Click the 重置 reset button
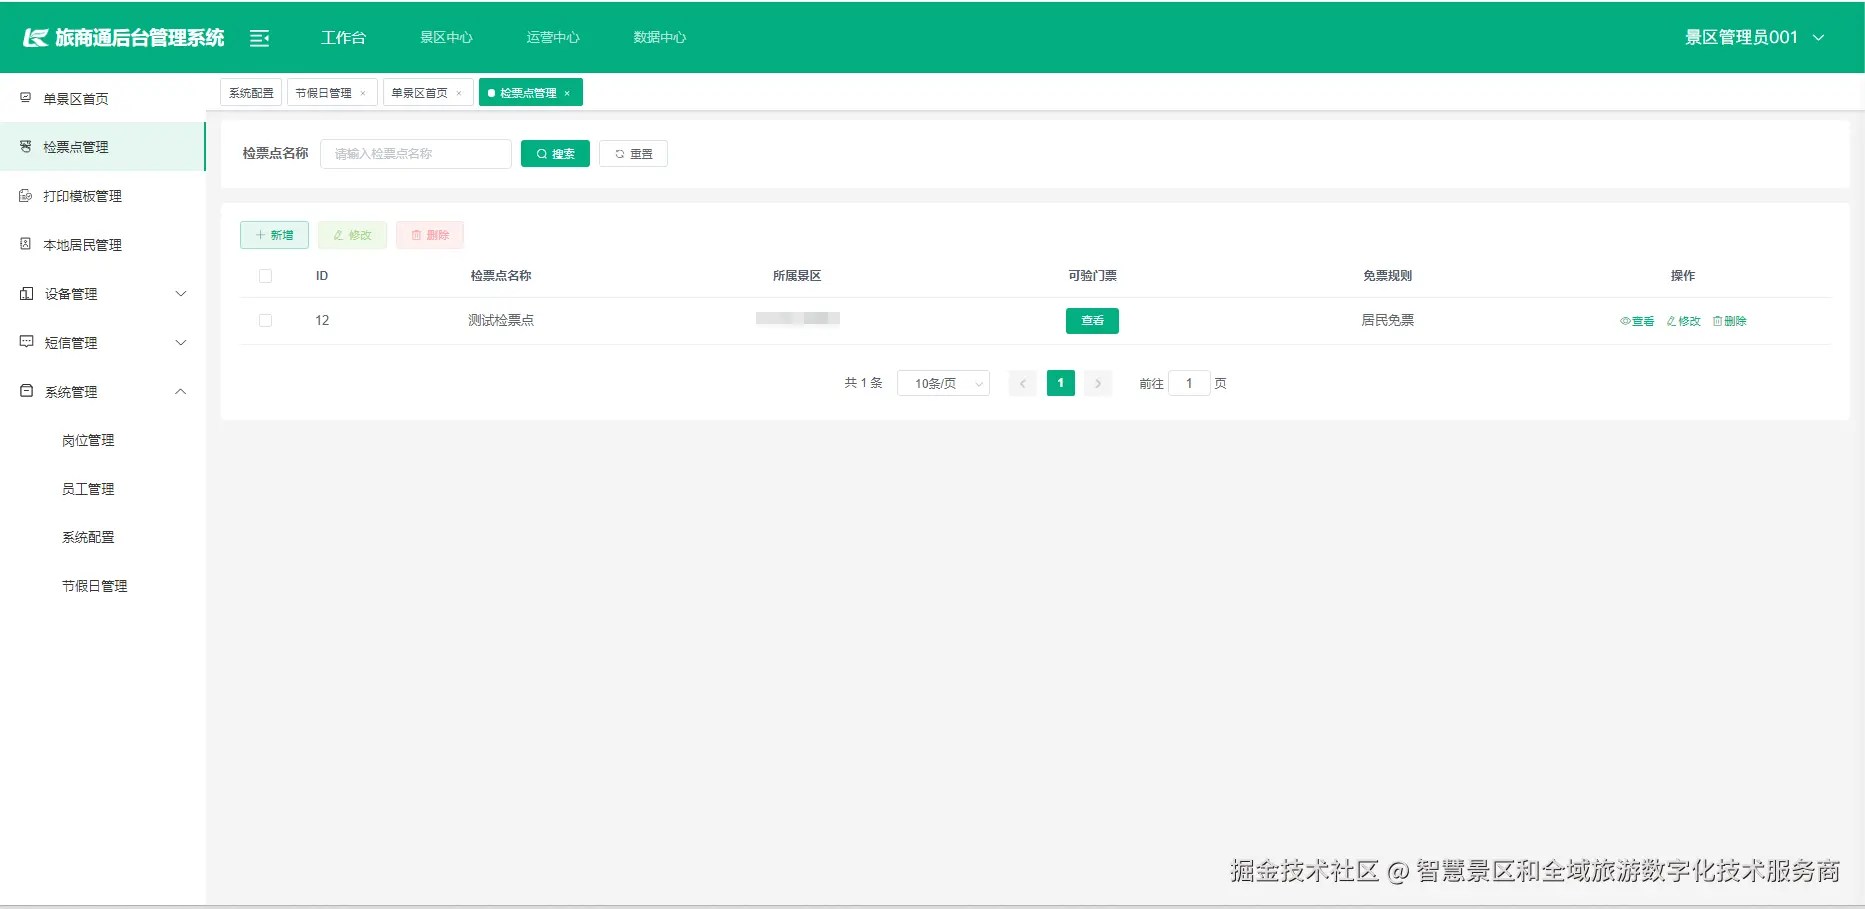 click(633, 153)
